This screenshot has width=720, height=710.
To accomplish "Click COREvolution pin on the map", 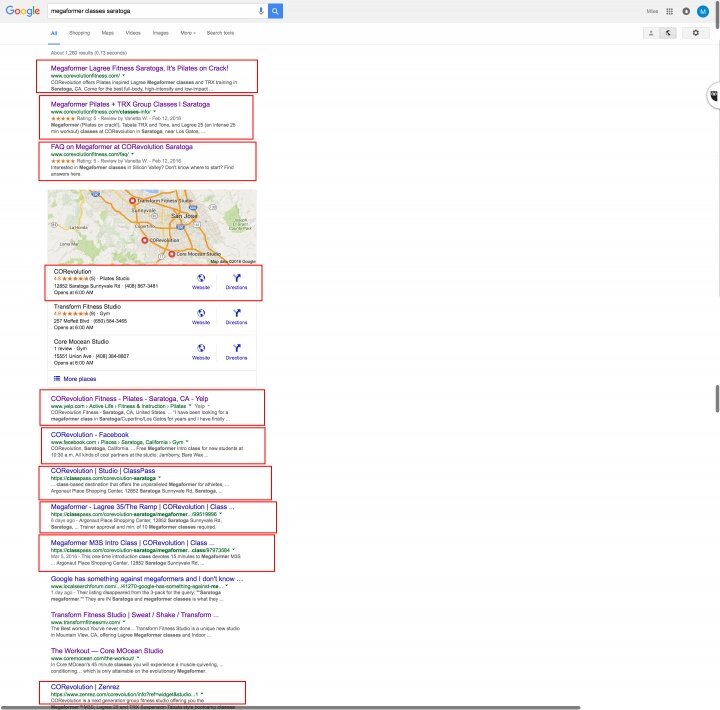I will pyautogui.click(x=145, y=240).
